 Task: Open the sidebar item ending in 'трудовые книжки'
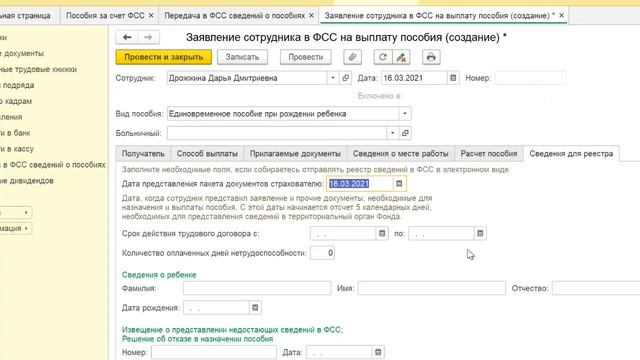click(38, 69)
